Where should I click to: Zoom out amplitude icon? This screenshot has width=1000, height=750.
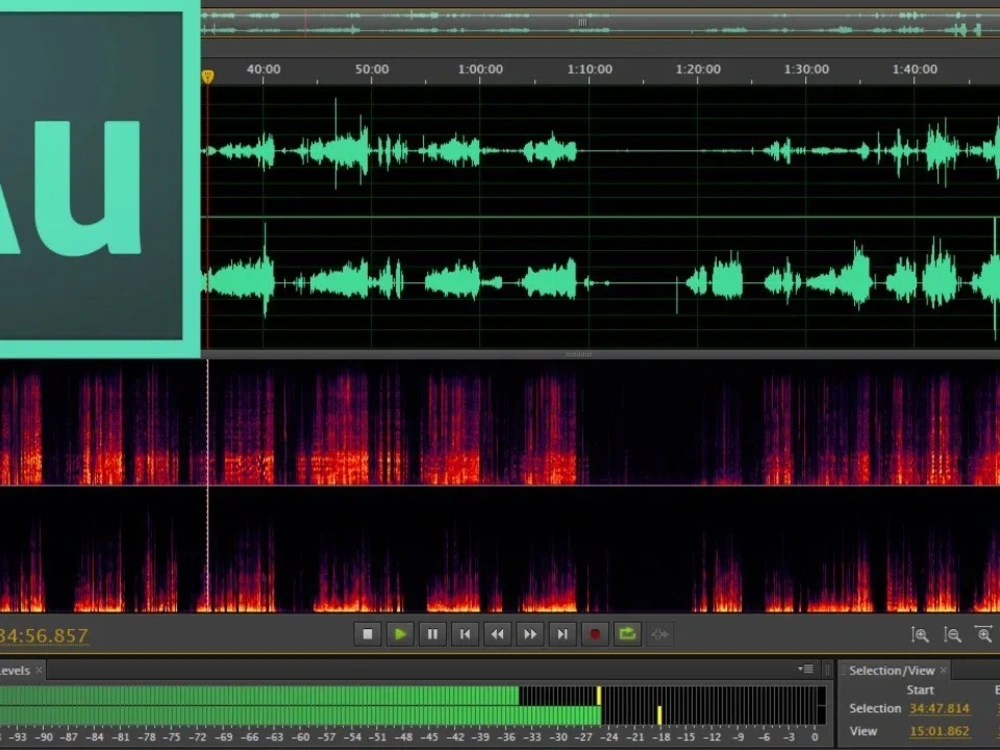[952, 635]
